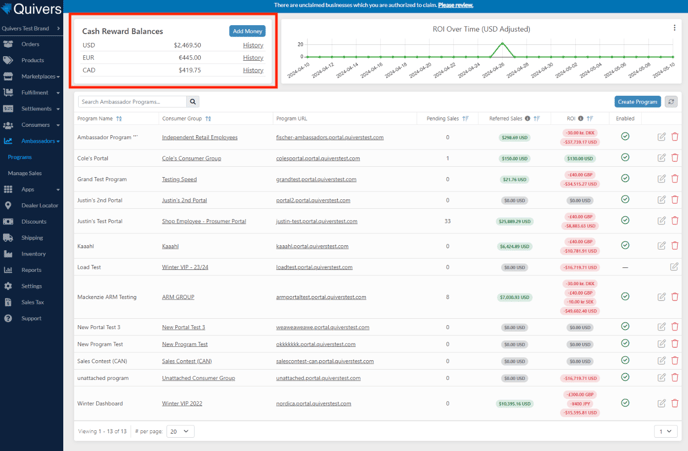Viewport: 688px width, 451px height.
Task: Open ARM GROUP consumer group link
Action: [178, 297]
